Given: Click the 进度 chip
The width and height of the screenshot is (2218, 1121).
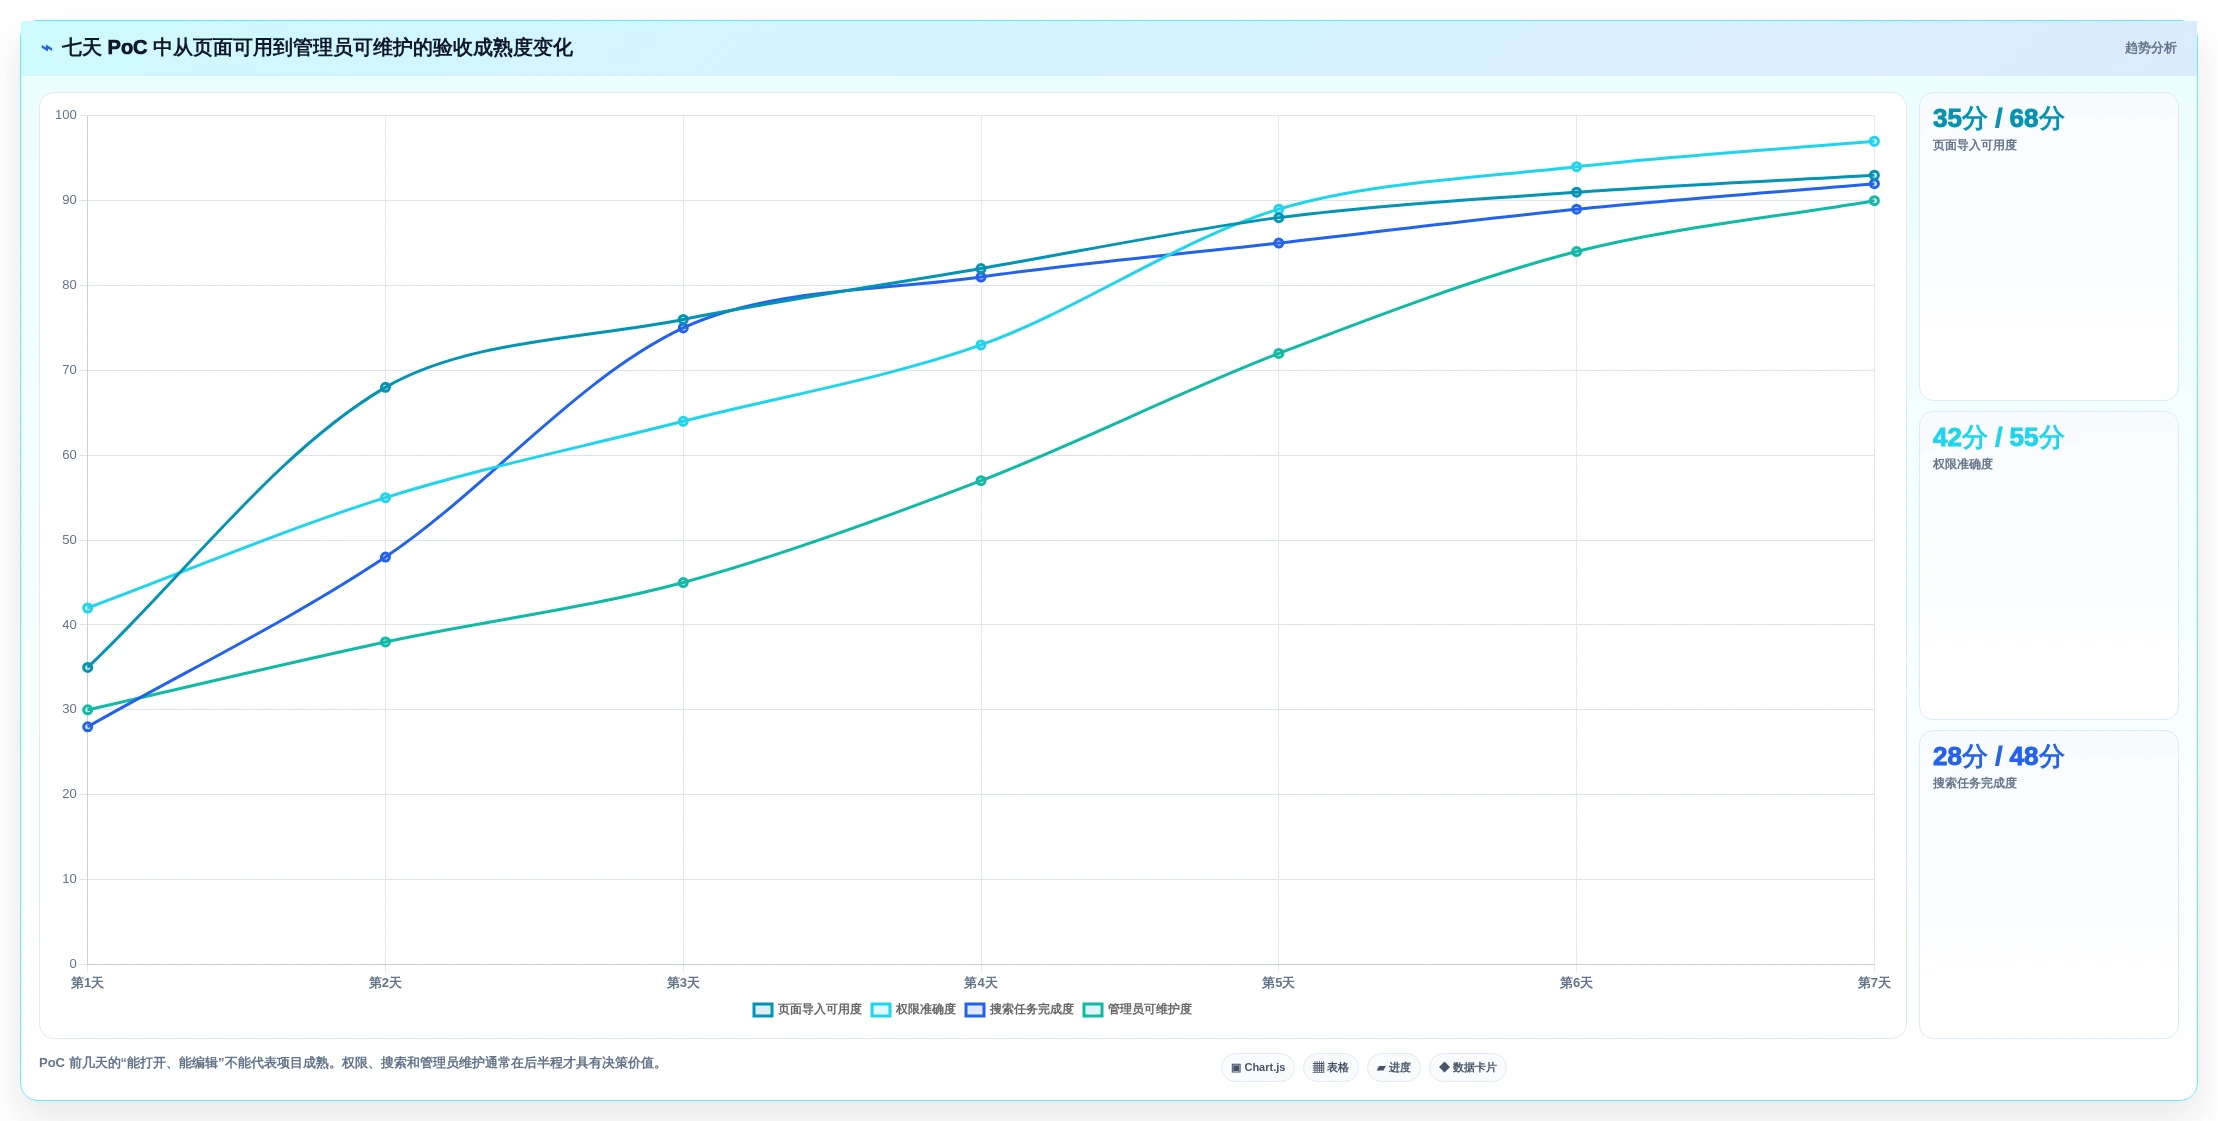Looking at the screenshot, I should tap(1393, 1068).
